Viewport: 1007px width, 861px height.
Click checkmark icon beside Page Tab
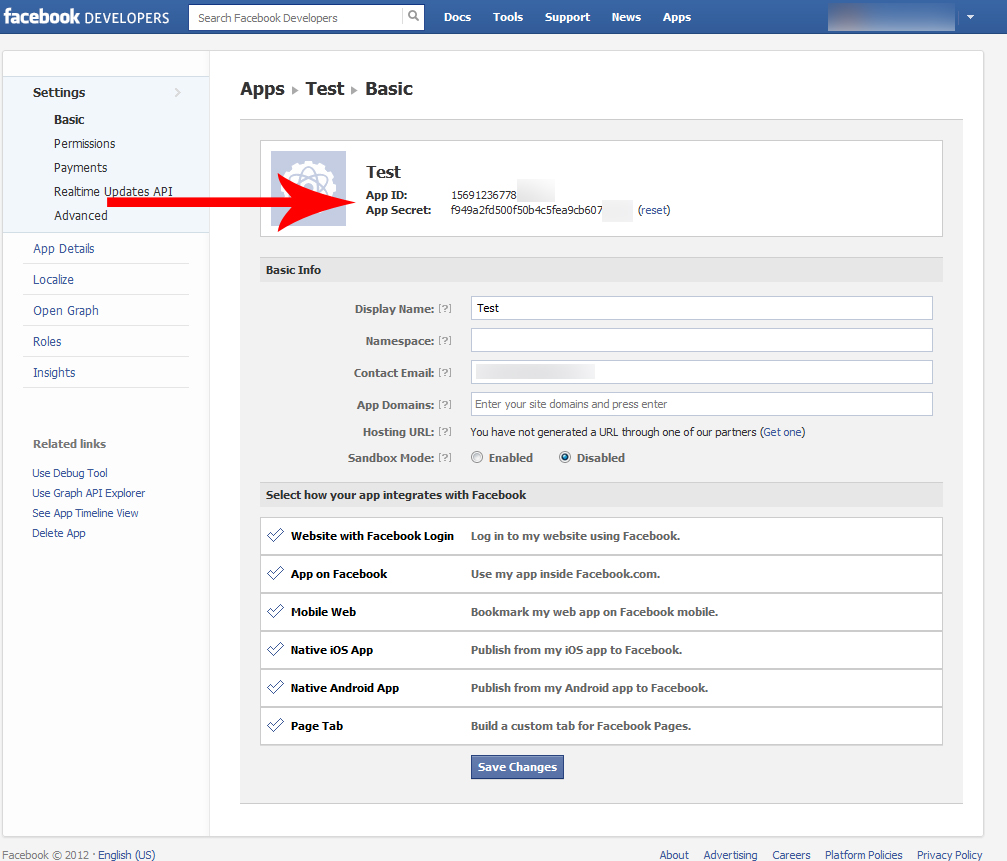tap(276, 726)
